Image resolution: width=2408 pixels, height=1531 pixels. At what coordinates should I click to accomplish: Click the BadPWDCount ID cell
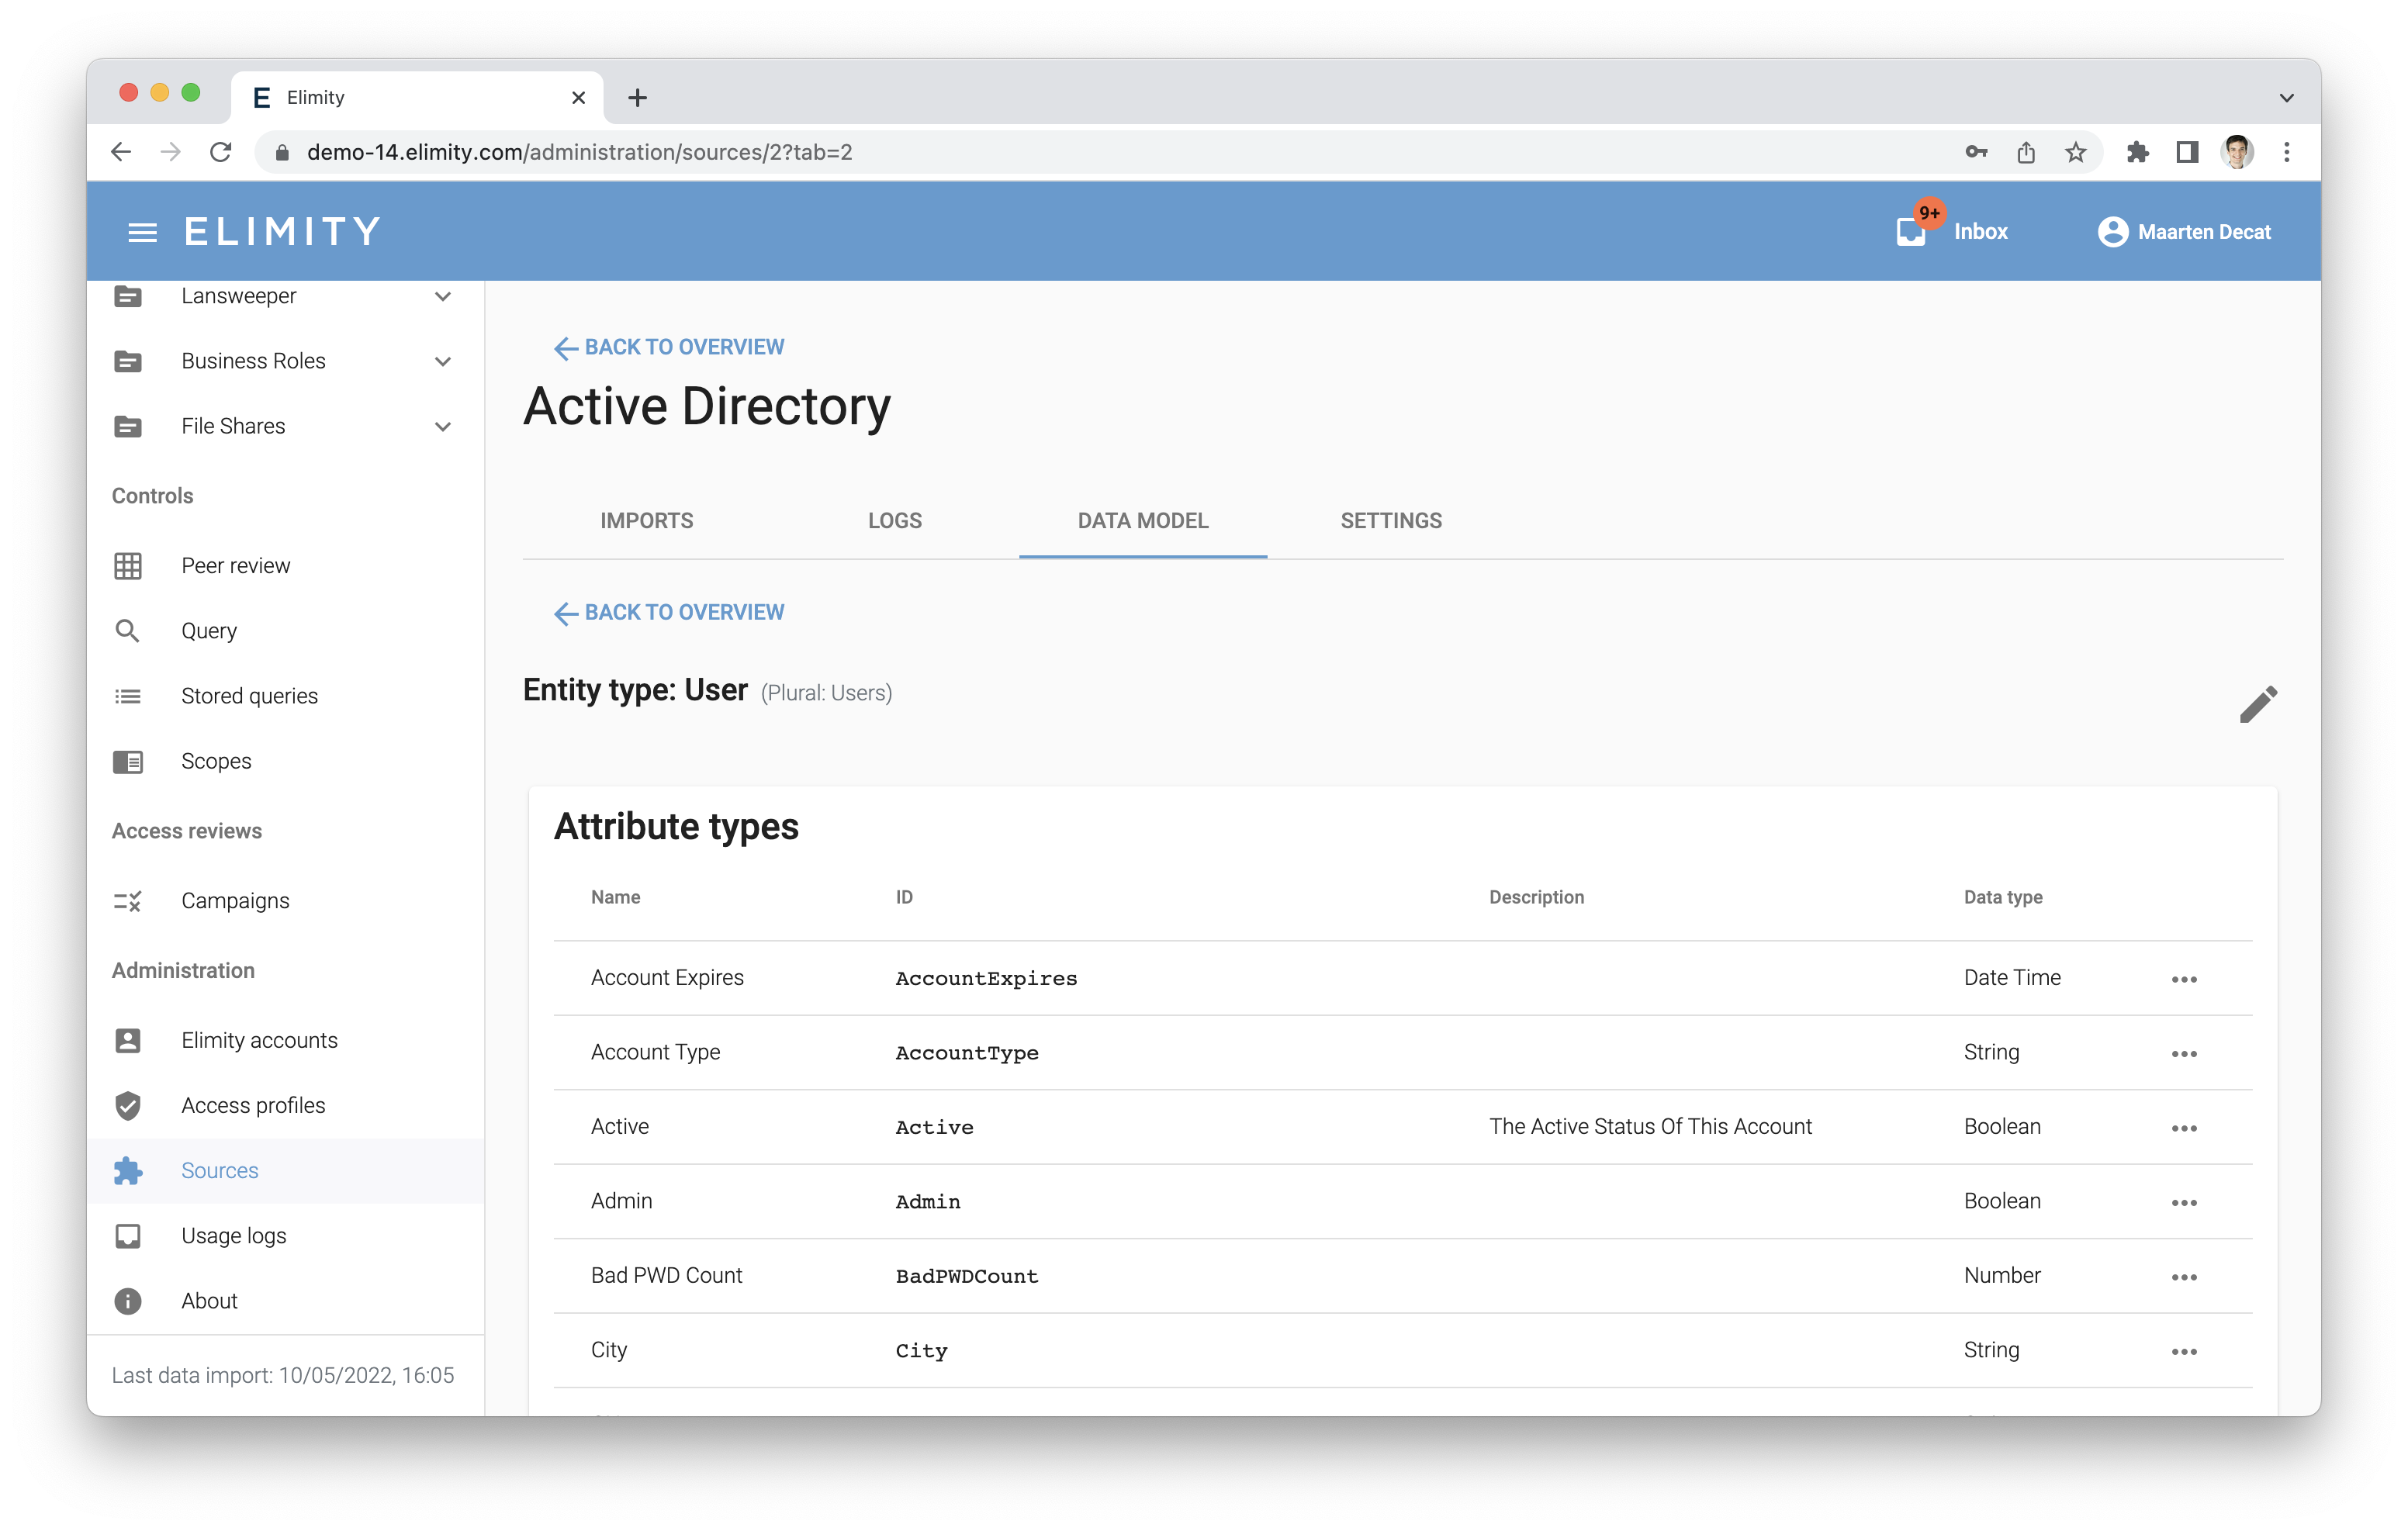tap(967, 1277)
